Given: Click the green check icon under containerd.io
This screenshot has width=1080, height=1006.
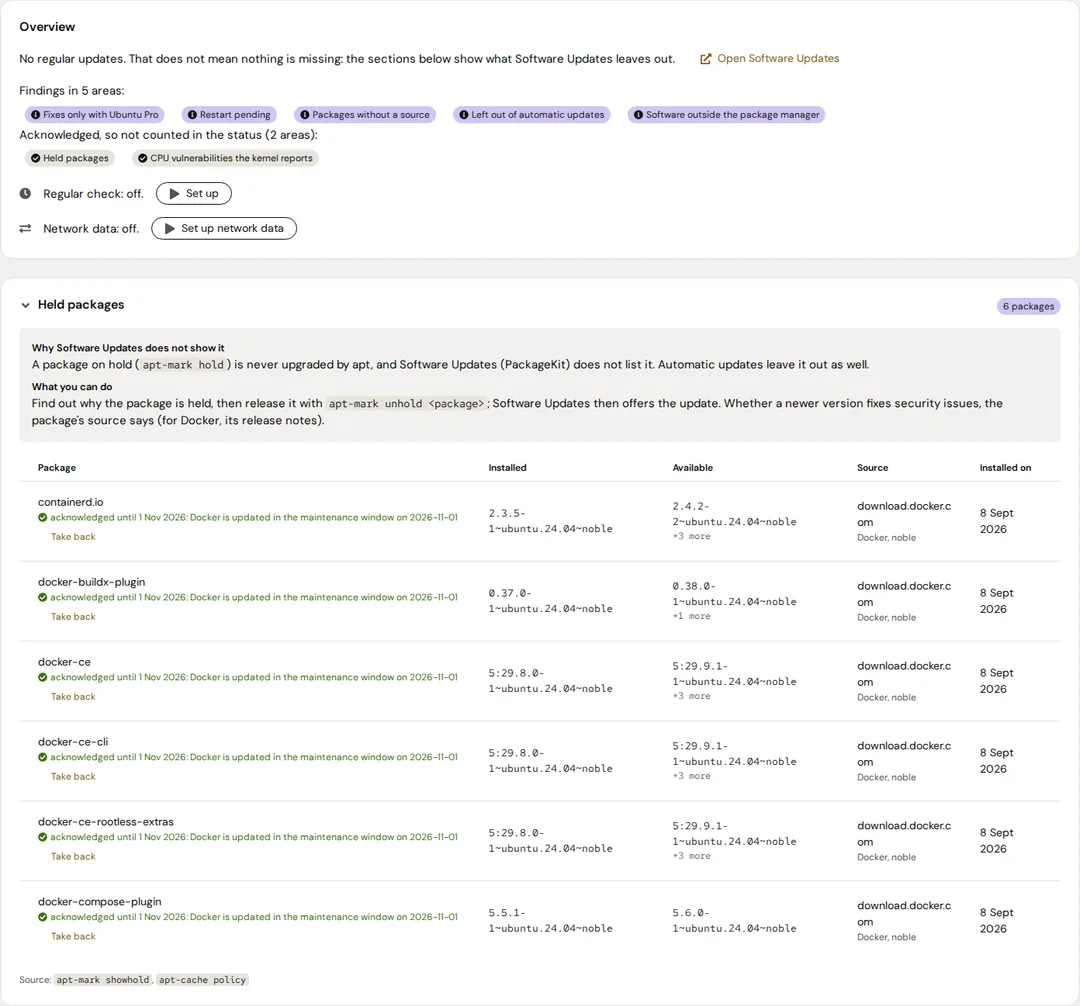Looking at the screenshot, I should 43,518.
